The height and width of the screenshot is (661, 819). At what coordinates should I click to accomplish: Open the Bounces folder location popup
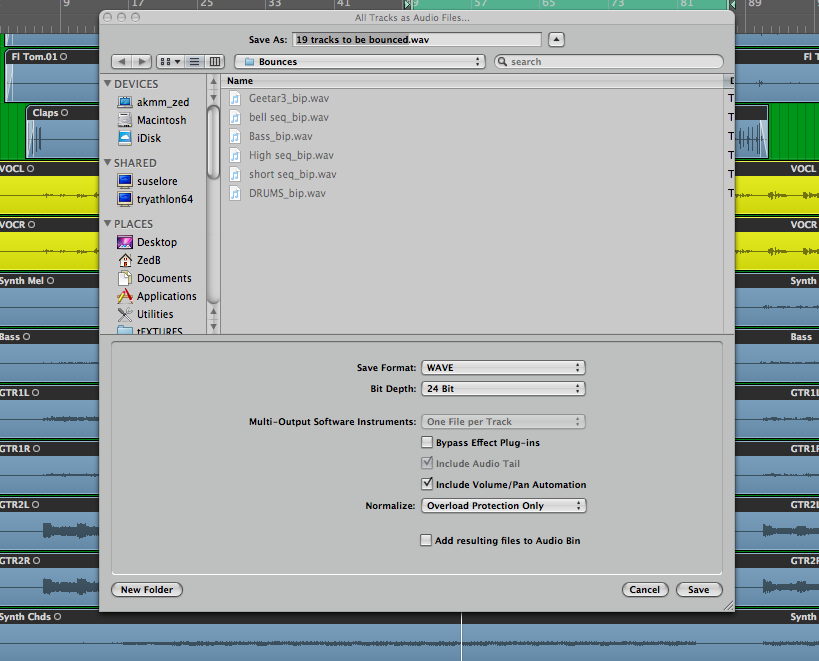[x=360, y=62]
